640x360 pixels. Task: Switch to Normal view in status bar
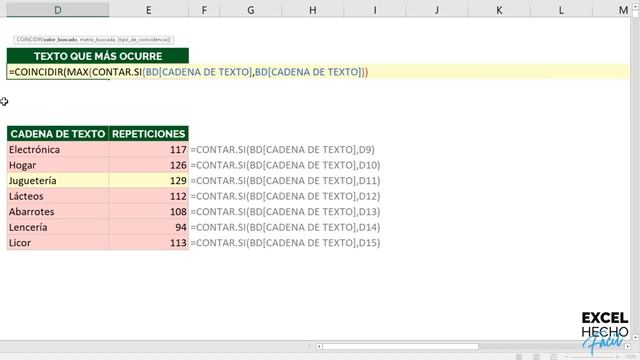(x=519, y=357)
